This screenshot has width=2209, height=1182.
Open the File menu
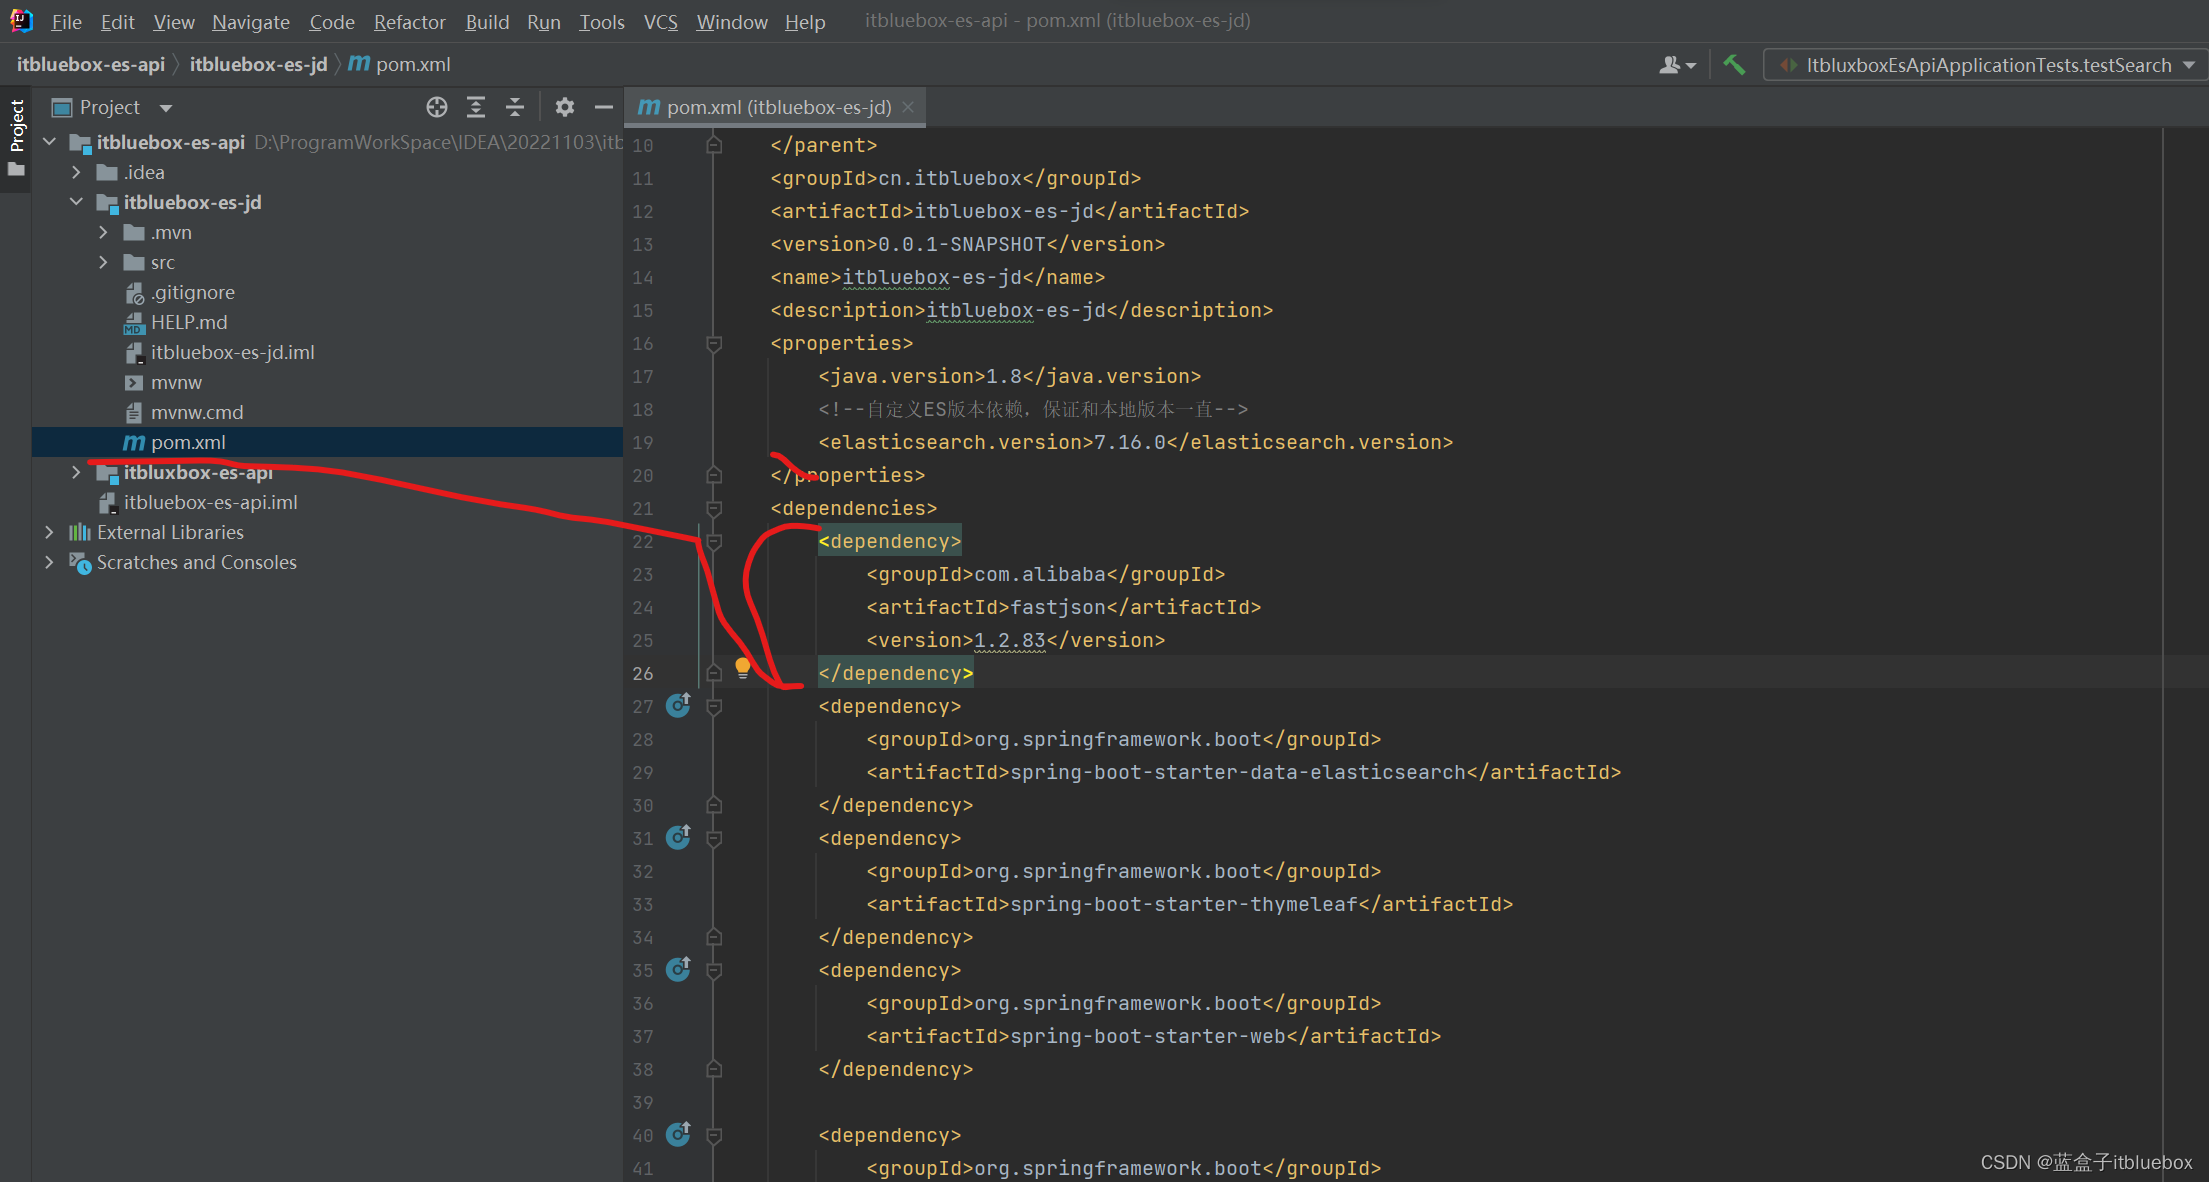[66, 21]
